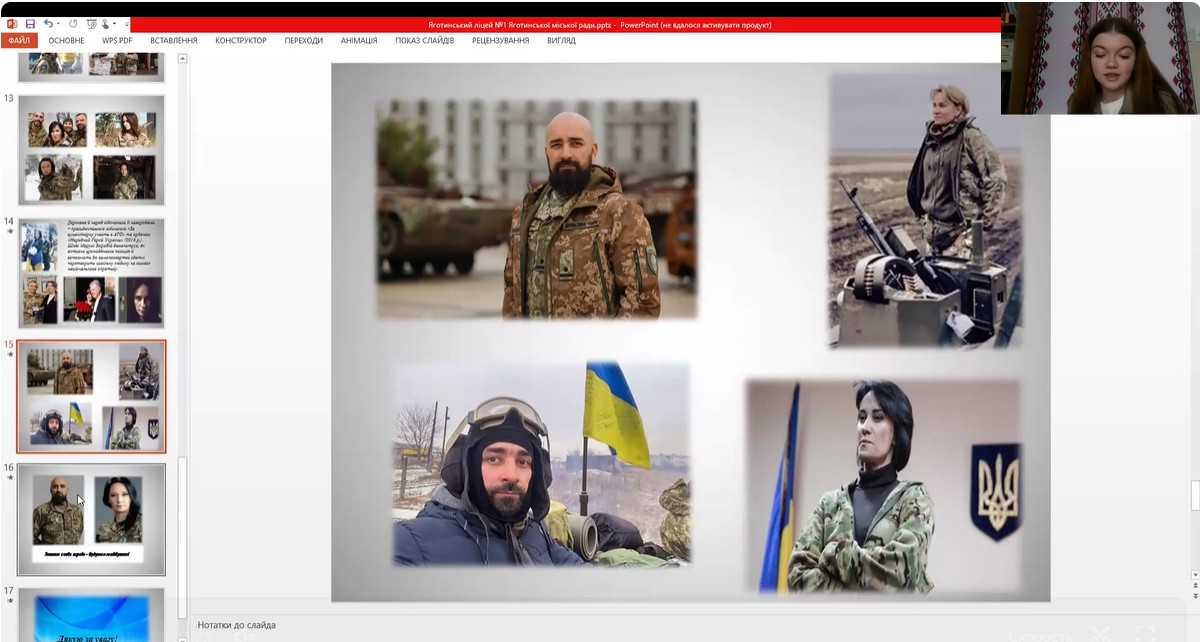This screenshot has width=1200, height=642.
Task: Click the Undo arrow icon
Action: [x=47, y=23]
